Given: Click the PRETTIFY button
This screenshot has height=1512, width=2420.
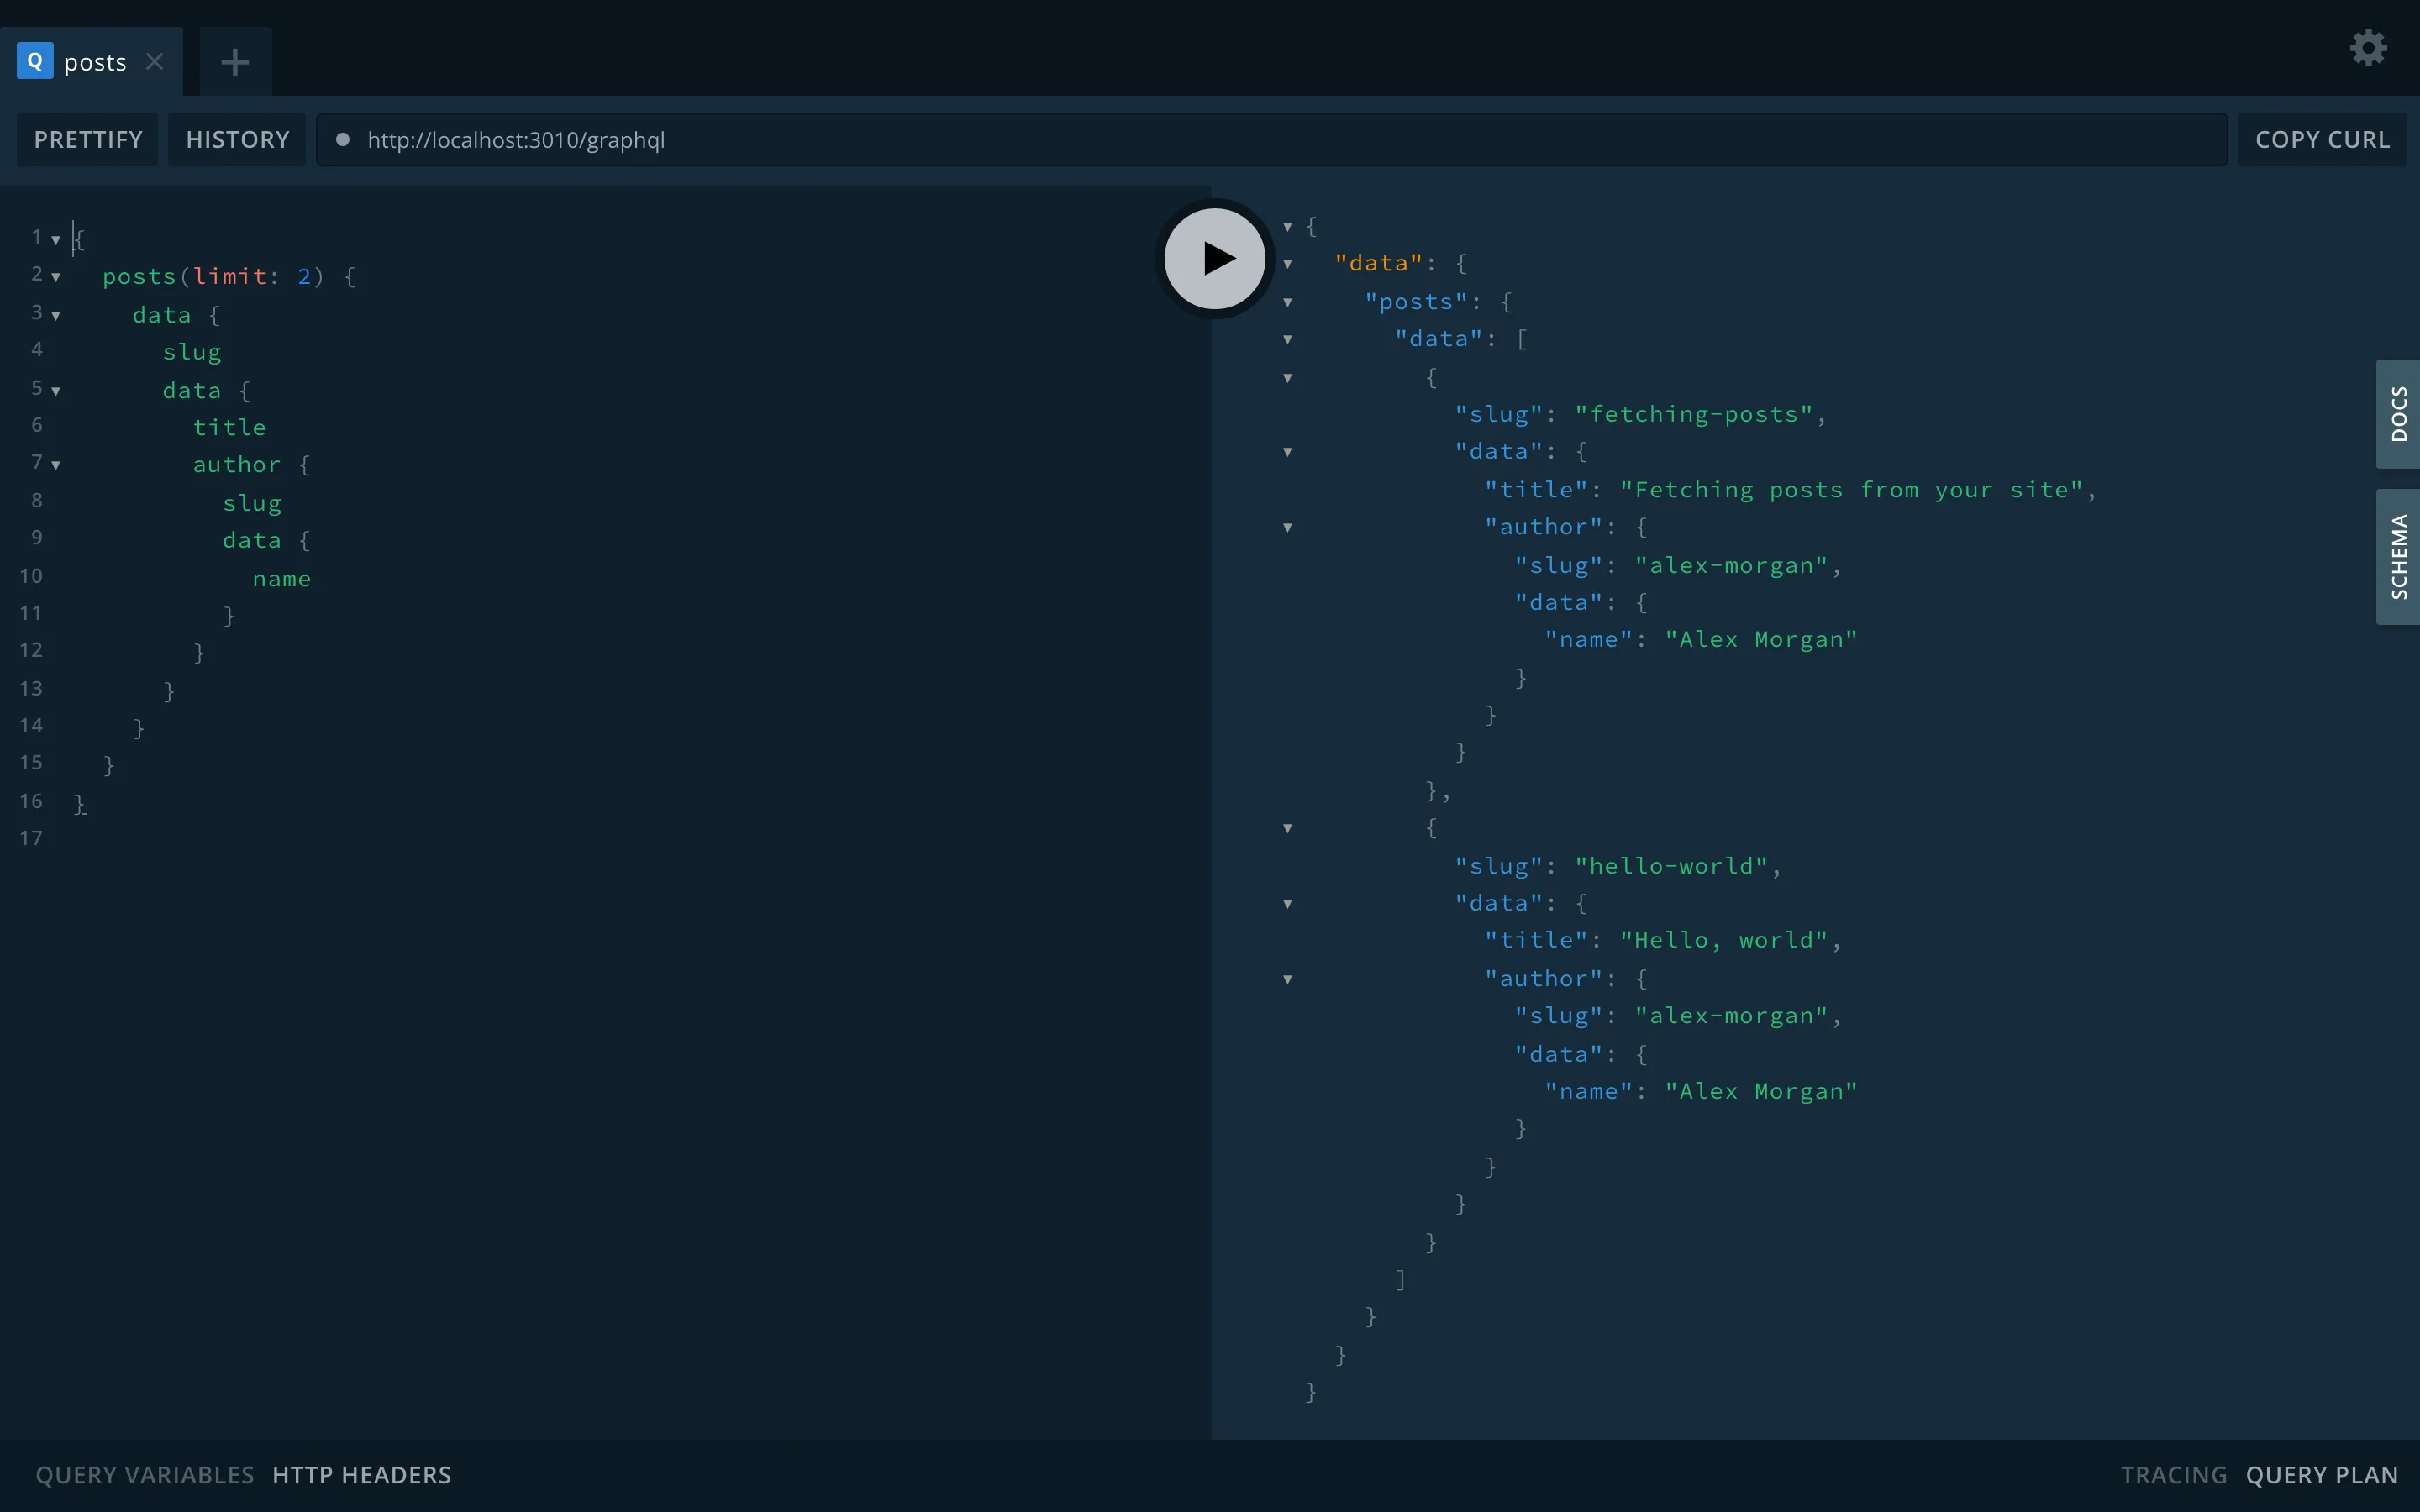Looking at the screenshot, I should tap(88, 140).
